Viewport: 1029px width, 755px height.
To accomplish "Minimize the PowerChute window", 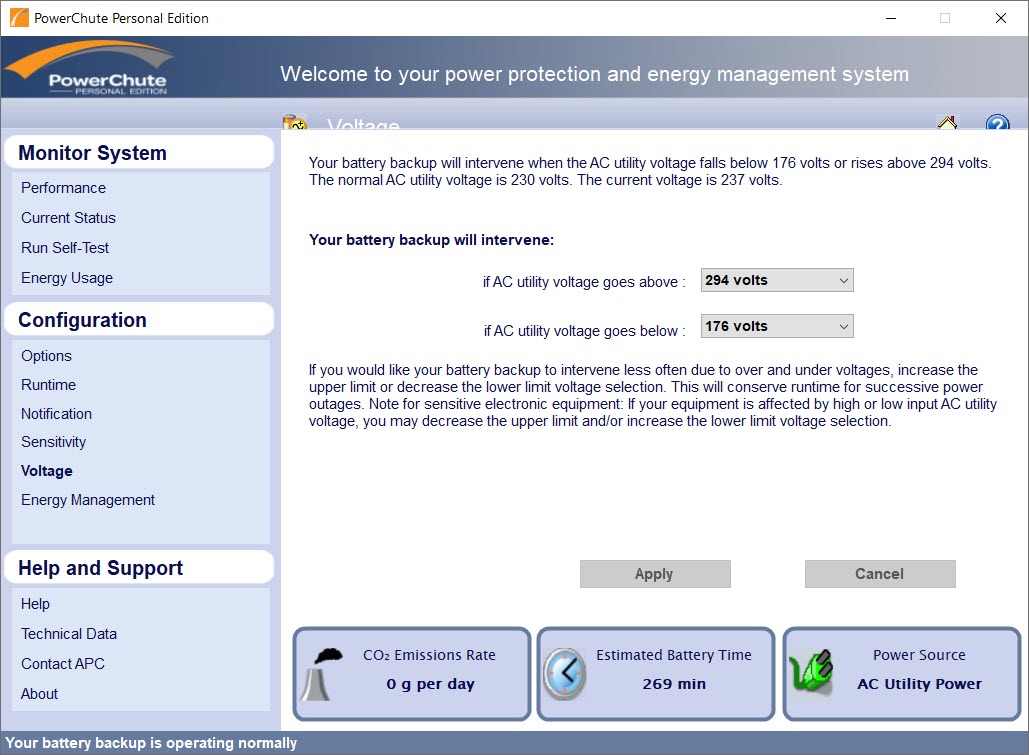I will [891, 18].
